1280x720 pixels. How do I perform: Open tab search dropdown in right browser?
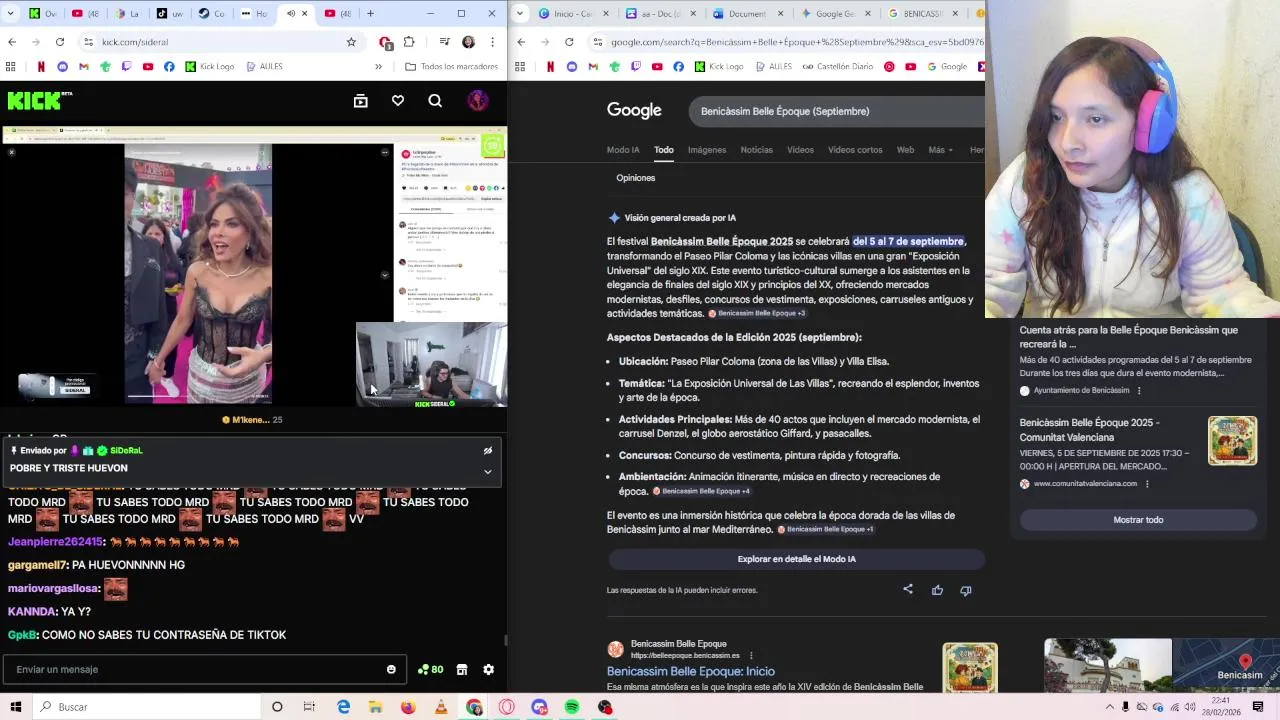tap(520, 13)
